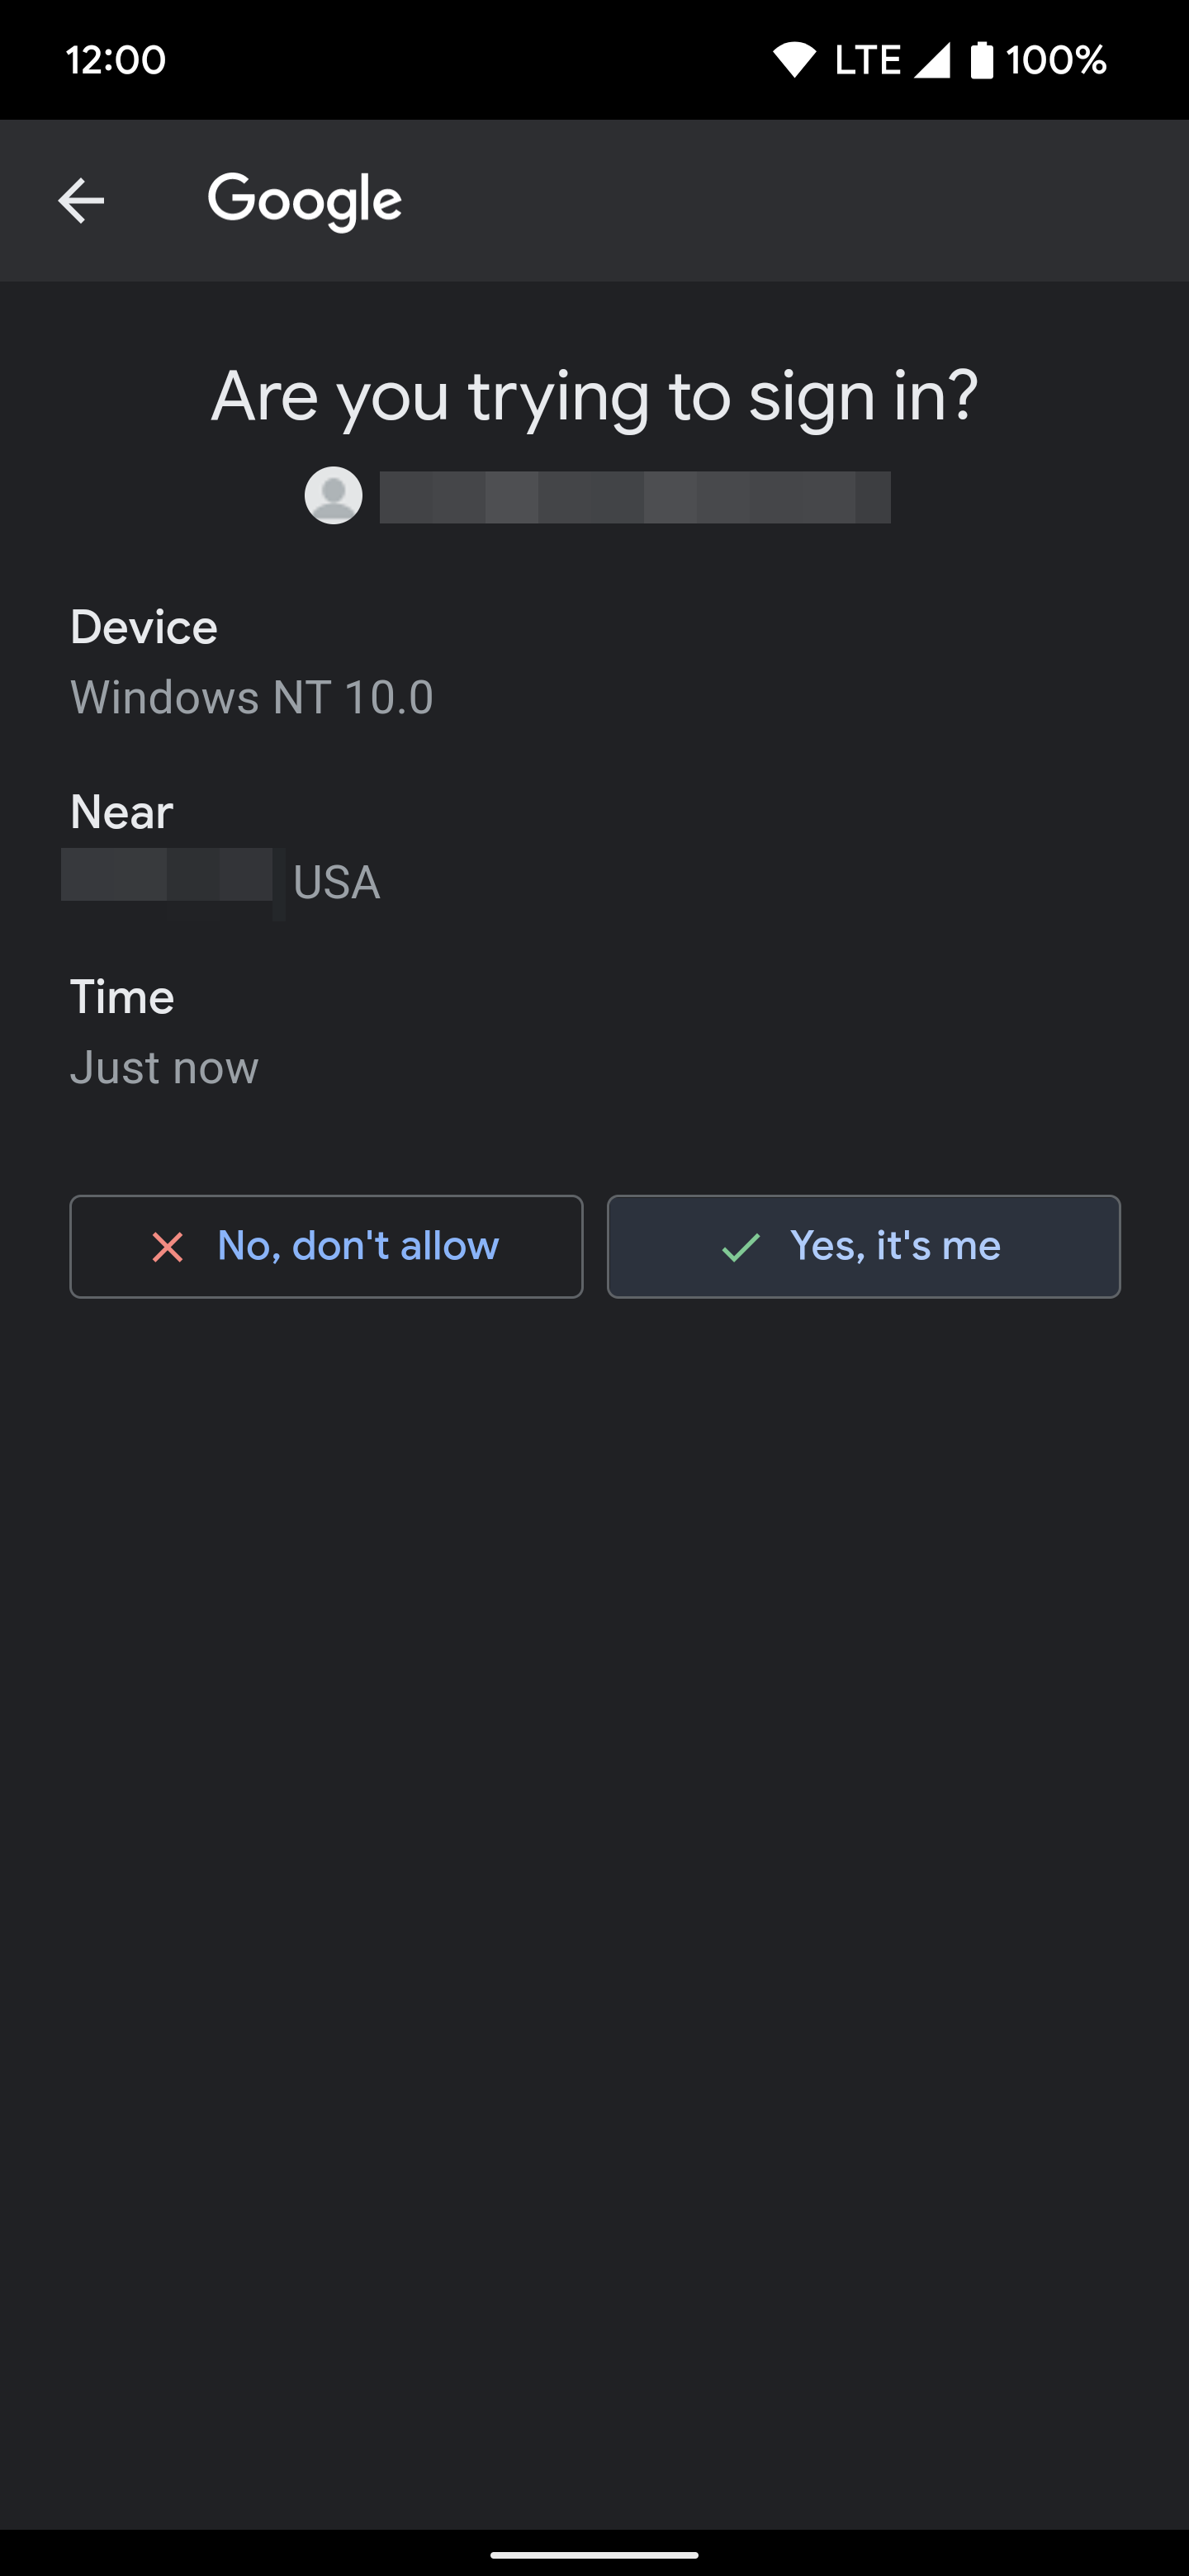Click the "Are you trying to sign in?" heading

click(594, 396)
